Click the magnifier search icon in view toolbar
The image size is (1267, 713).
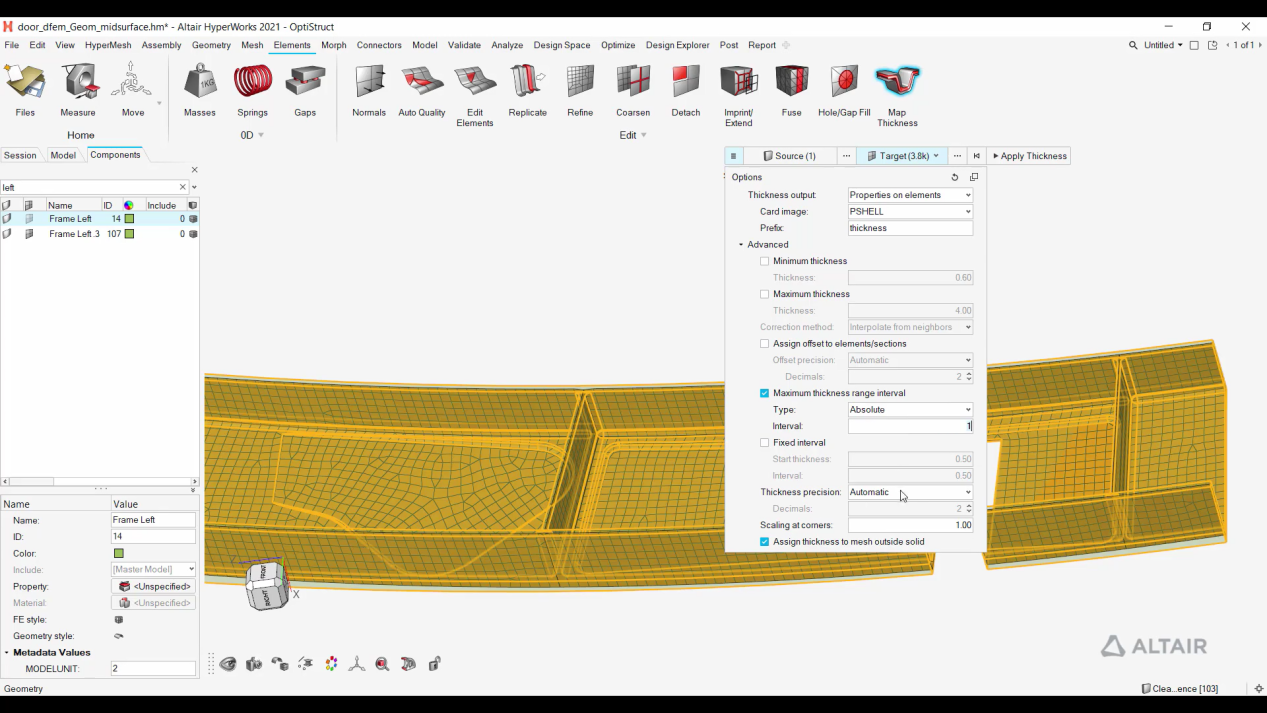(382, 664)
